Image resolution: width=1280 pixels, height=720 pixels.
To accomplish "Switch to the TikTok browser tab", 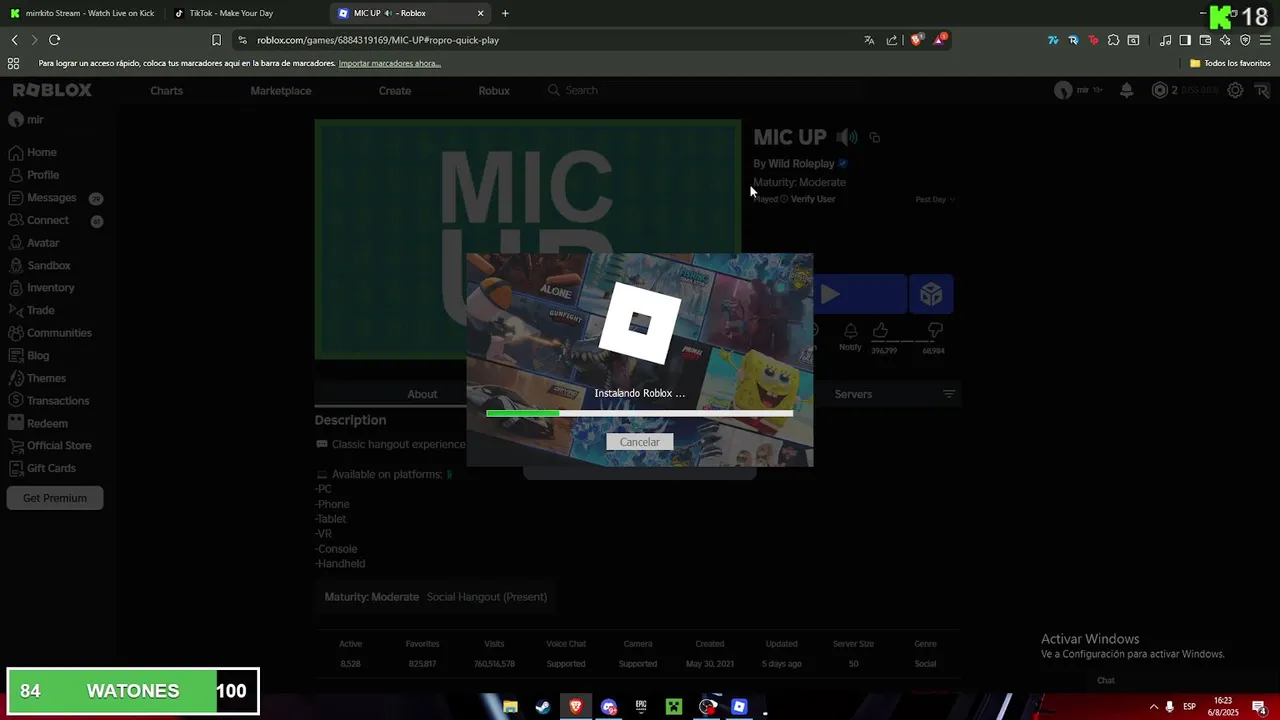I will click(x=246, y=13).
